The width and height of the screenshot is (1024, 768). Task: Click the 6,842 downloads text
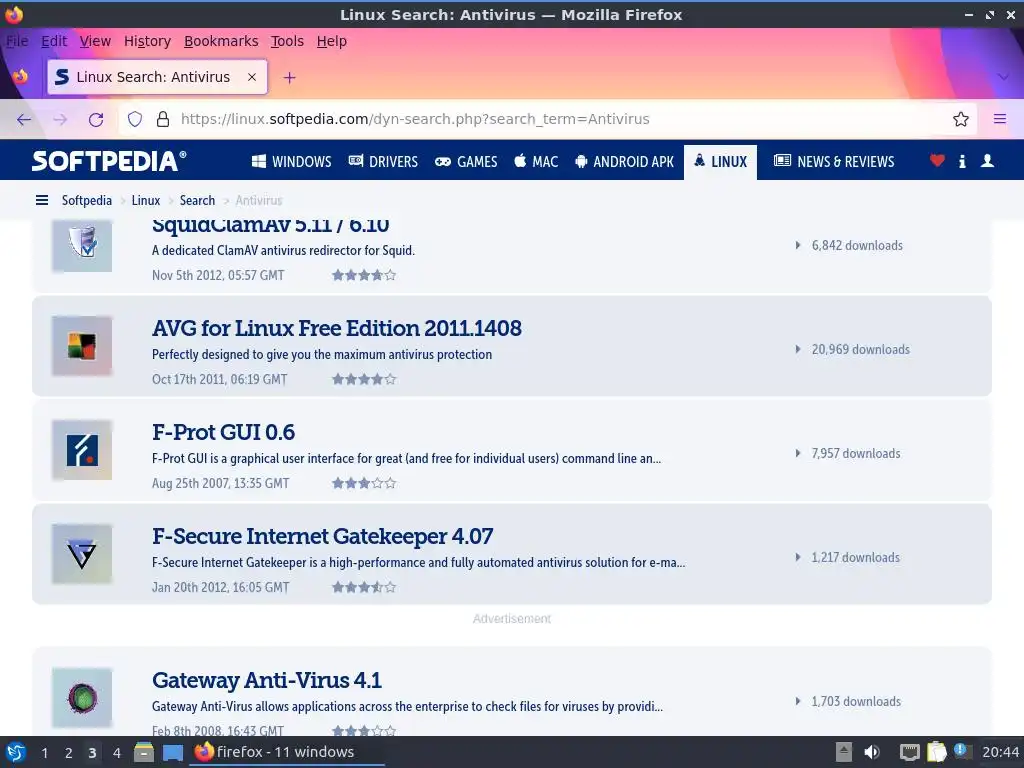857,246
